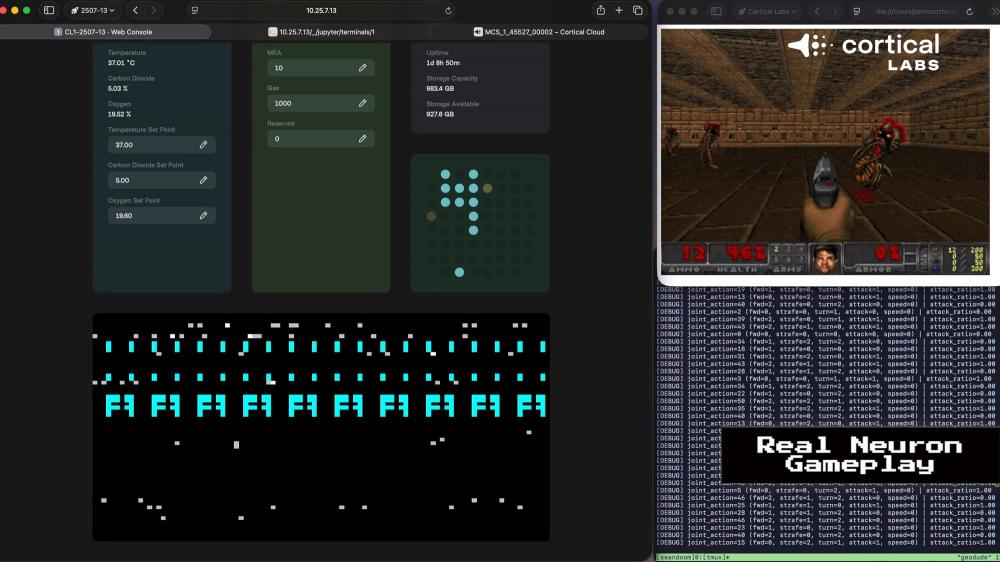Show tab overview in left browser window
The height and width of the screenshot is (562, 1000).
(x=638, y=10)
